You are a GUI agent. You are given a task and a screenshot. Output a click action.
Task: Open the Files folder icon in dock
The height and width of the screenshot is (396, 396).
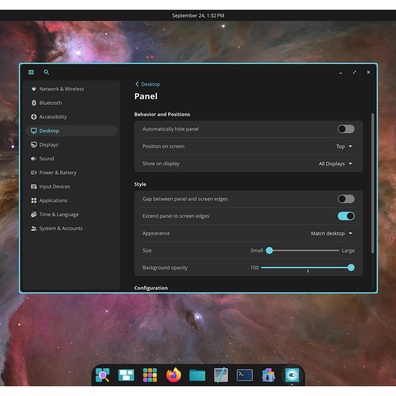point(197,375)
